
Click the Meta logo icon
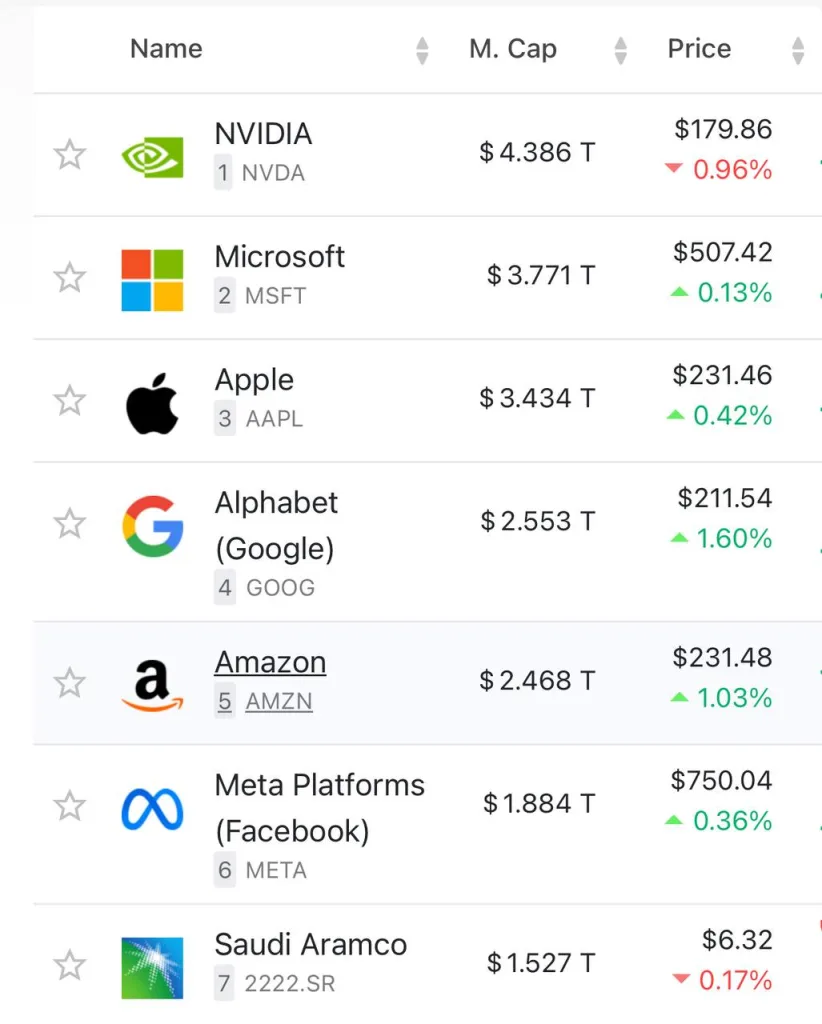(x=152, y=808)
